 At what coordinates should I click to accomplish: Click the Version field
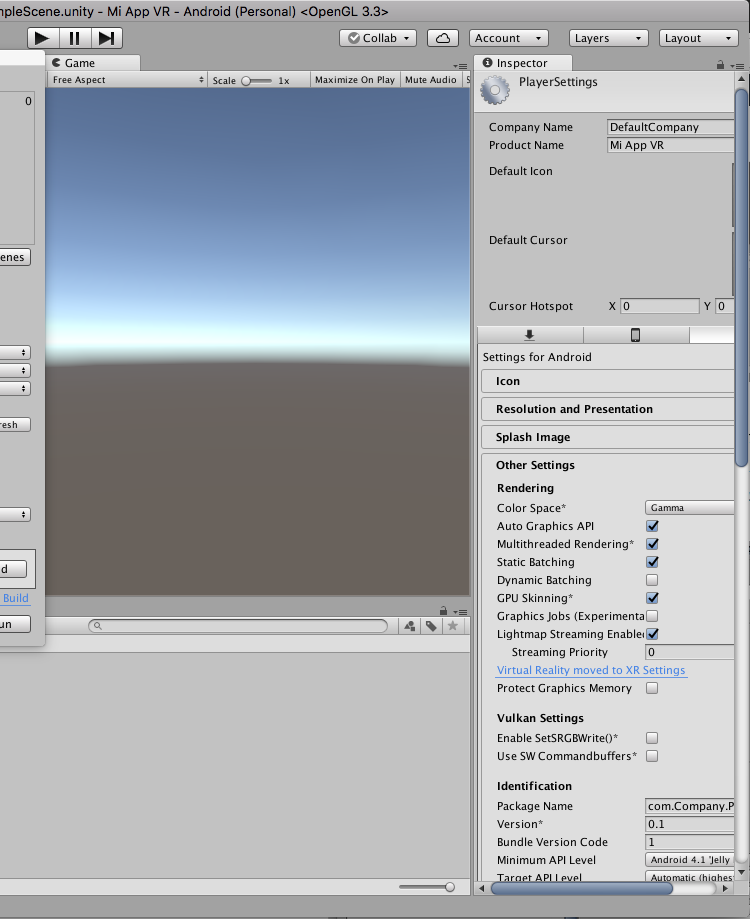[690, 824]
